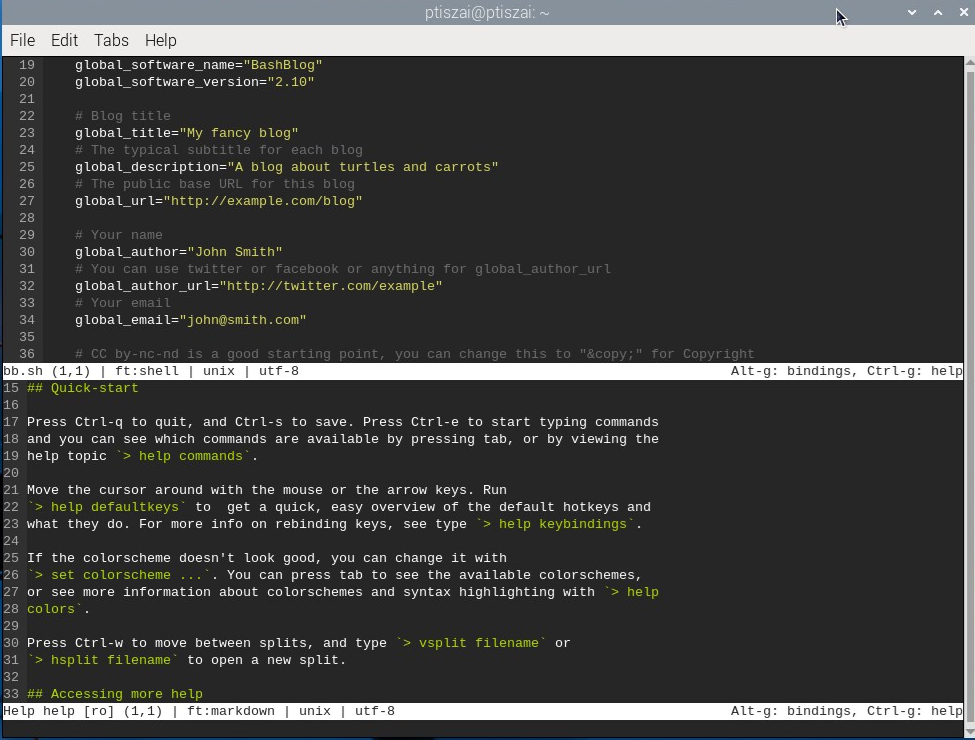Click the window title "ptiszai@ptiszai: ~"
The height and width of the screenshot is (740, 975).
[x=487, y=12]
